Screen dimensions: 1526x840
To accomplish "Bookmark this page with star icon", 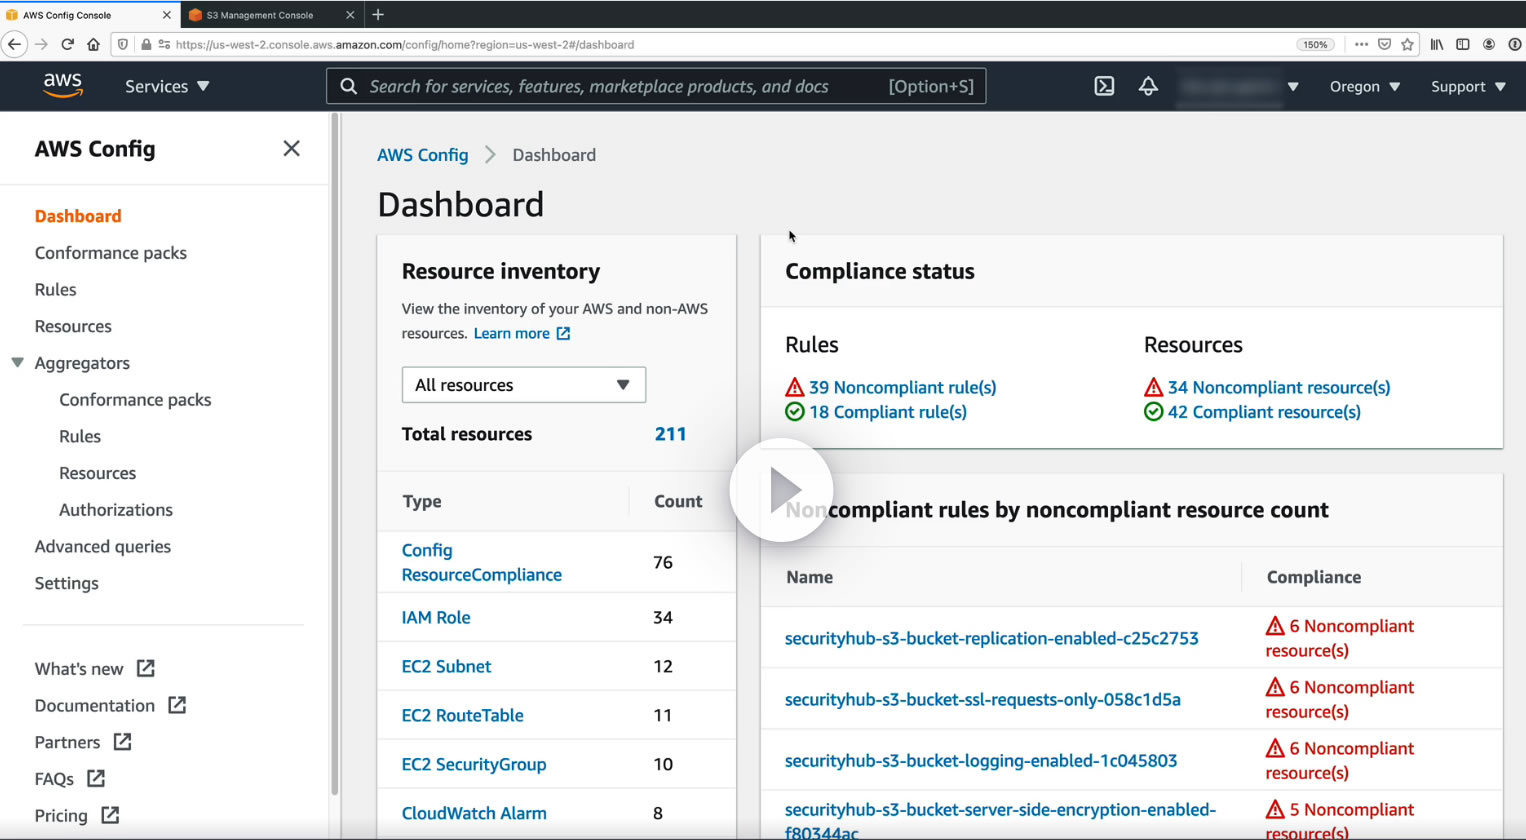I will [x=1407, y=44].
